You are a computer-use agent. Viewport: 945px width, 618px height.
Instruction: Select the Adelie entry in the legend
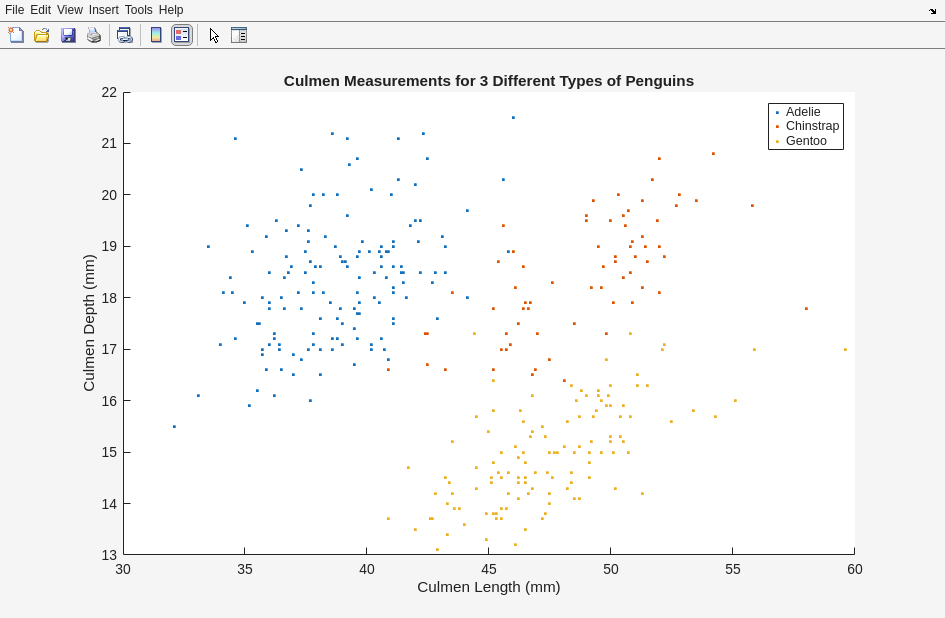[803, 112]
